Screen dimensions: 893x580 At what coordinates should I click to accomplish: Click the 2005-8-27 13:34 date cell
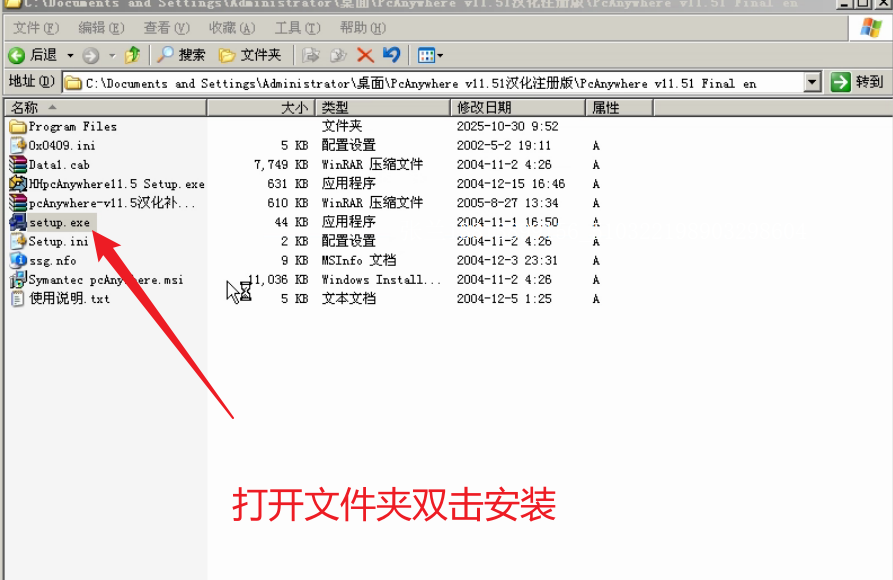point(507,203)
